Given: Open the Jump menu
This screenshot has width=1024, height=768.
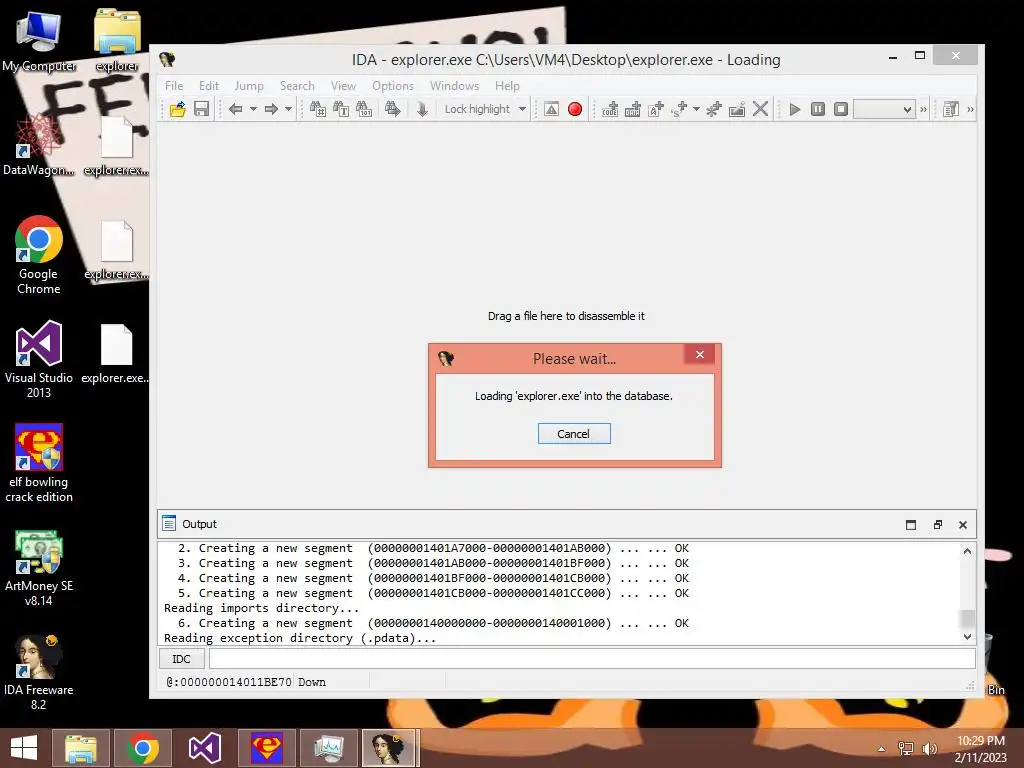Looking at the screenshot, I should coord(249,86).
